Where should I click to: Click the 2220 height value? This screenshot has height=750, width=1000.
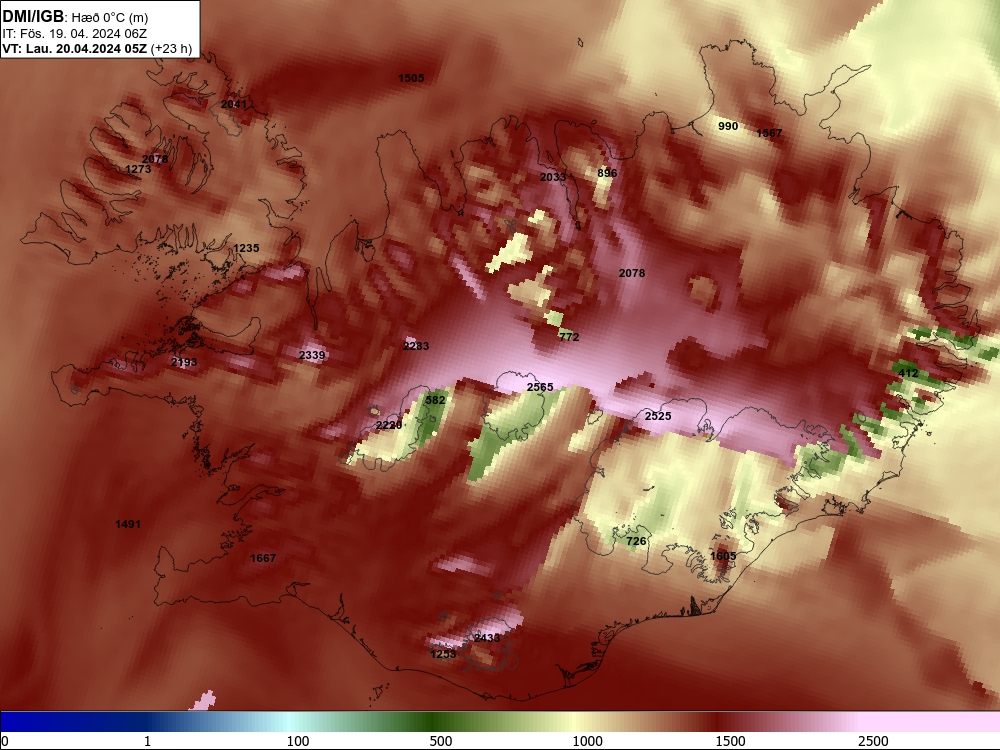tap(389, 425)
